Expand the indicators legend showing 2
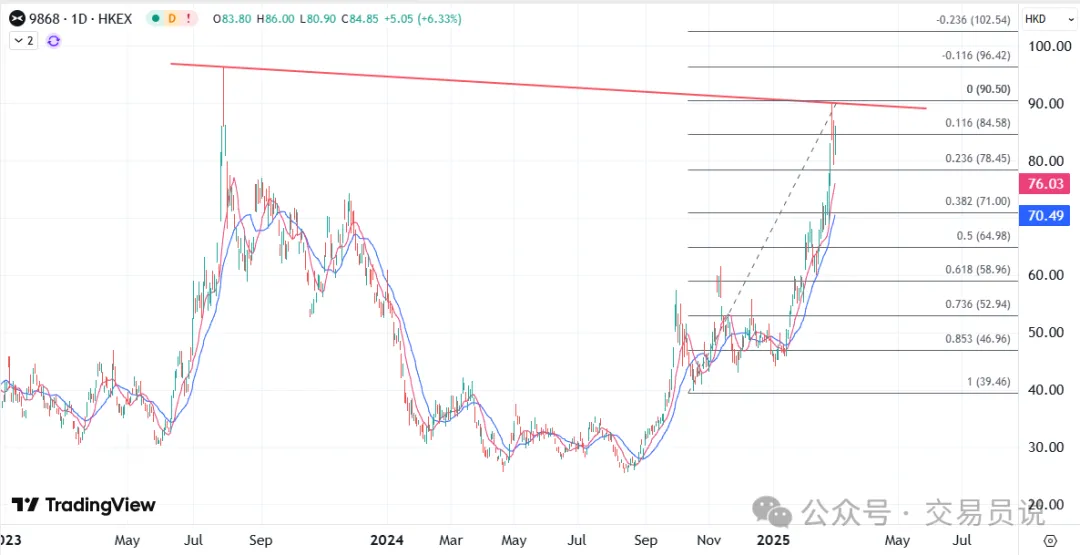This screenshot has width=1080, height=555. (x=23, y=40)
